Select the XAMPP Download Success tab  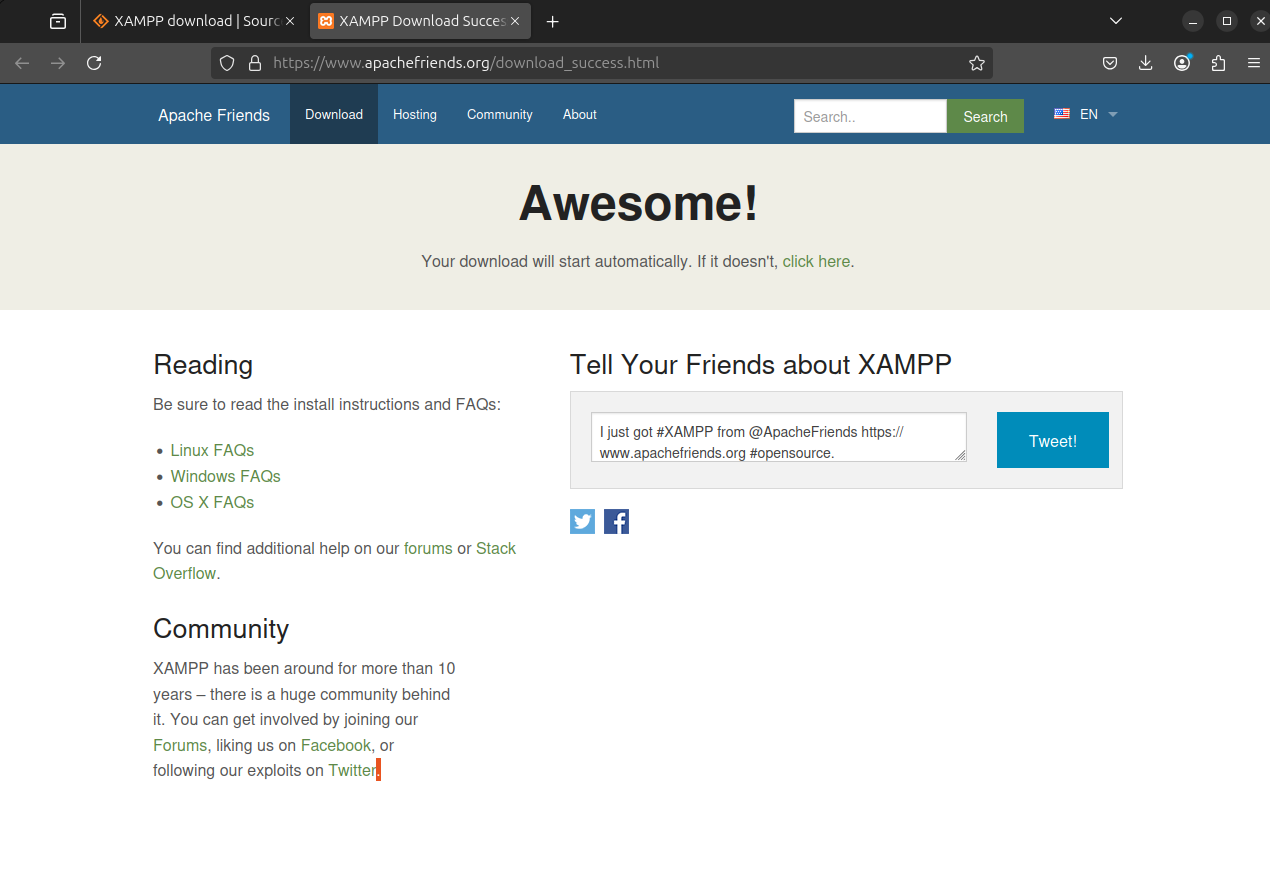coord(420,21)
